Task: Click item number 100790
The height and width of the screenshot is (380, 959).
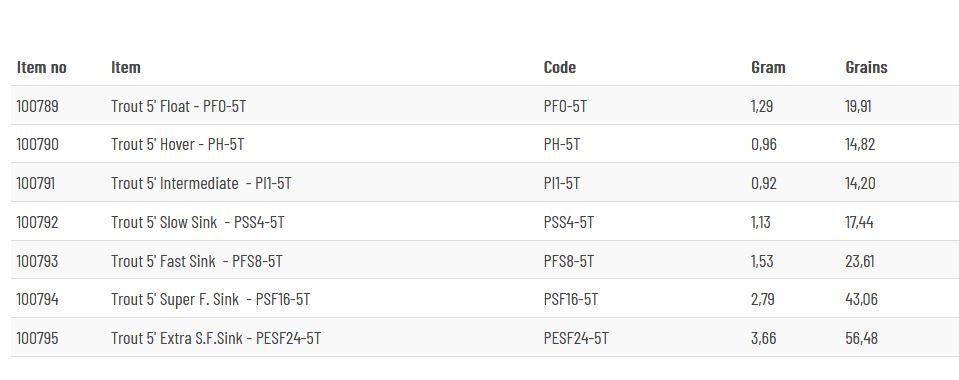Action: 37,144
